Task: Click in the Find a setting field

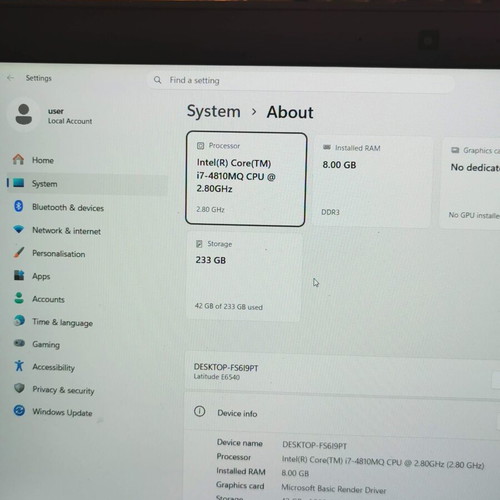Action: click(x=301, y=81)
